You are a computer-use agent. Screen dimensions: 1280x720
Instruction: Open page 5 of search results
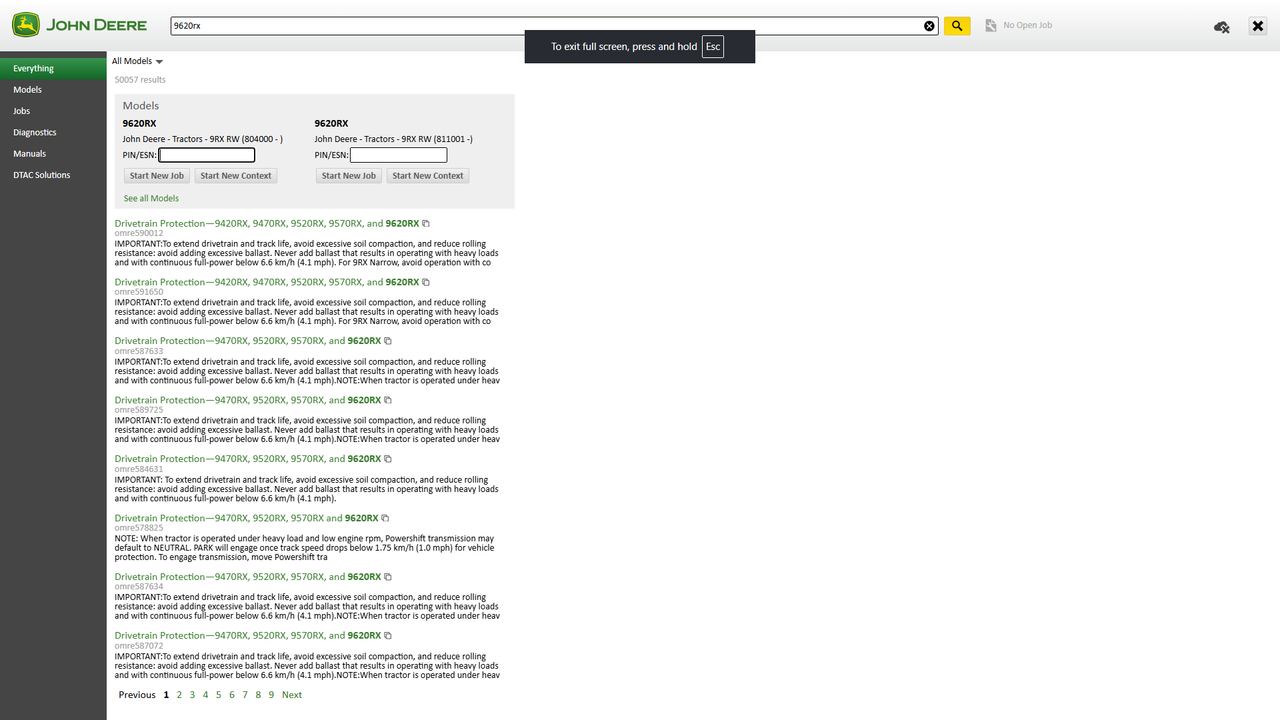[x=218, y=694]
